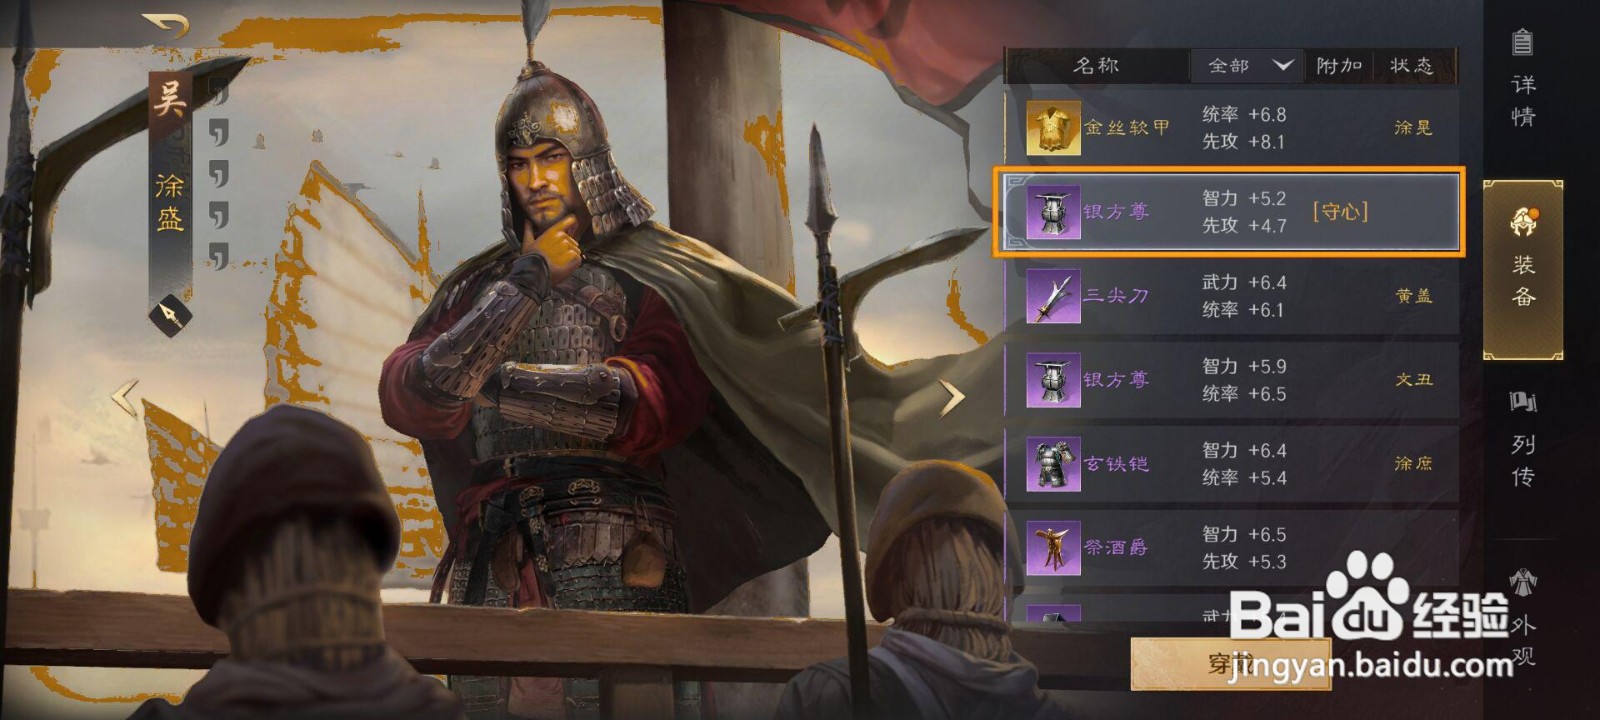Click the highlighted 银方尊 vessel icon

pyautogui.click(x=1053, y=212)
